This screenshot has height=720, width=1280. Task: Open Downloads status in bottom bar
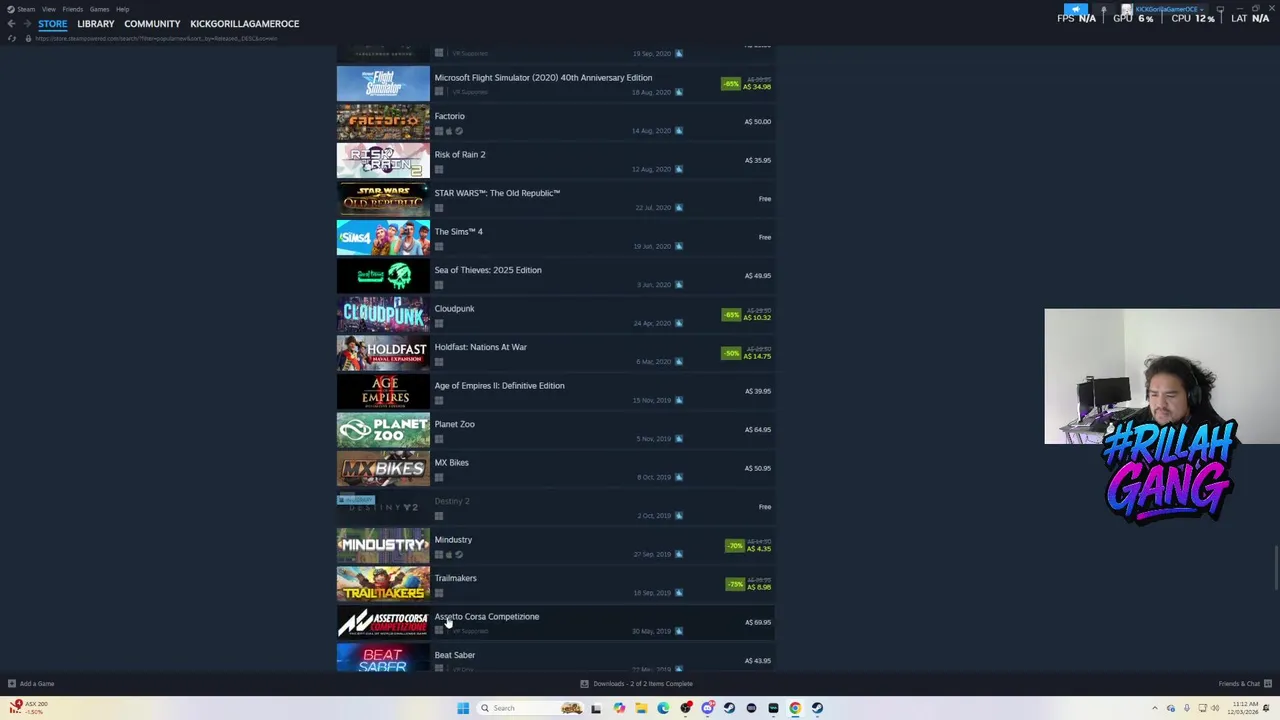(637, 684)
